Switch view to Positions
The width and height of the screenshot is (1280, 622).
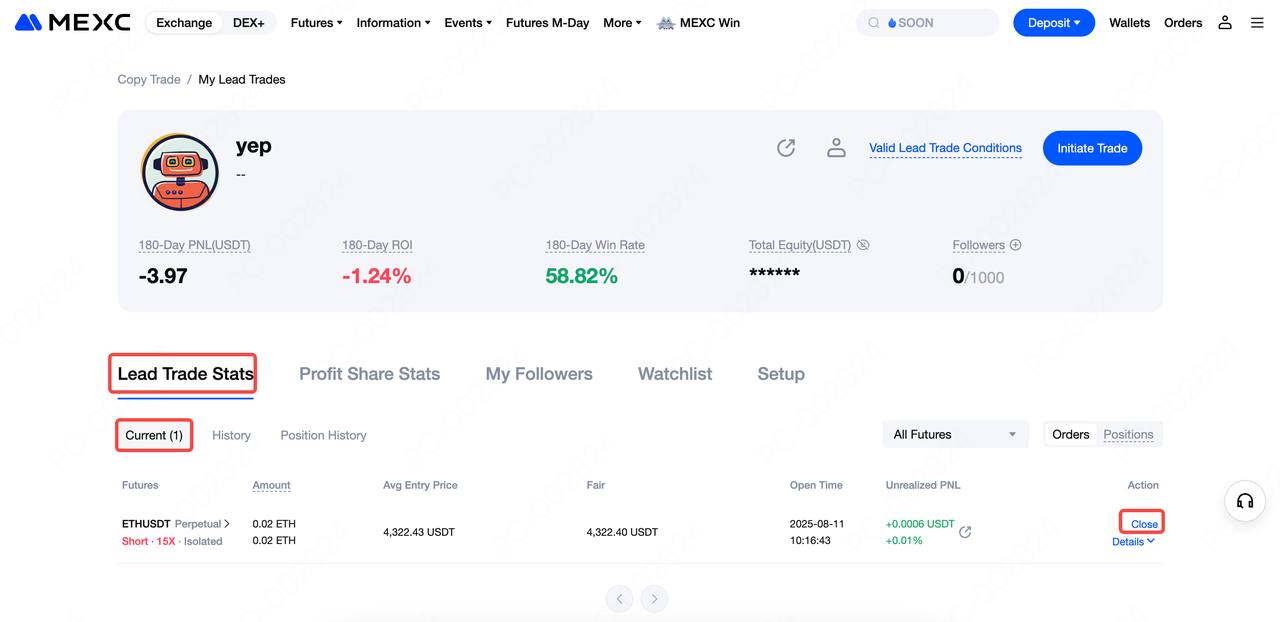1128,434
